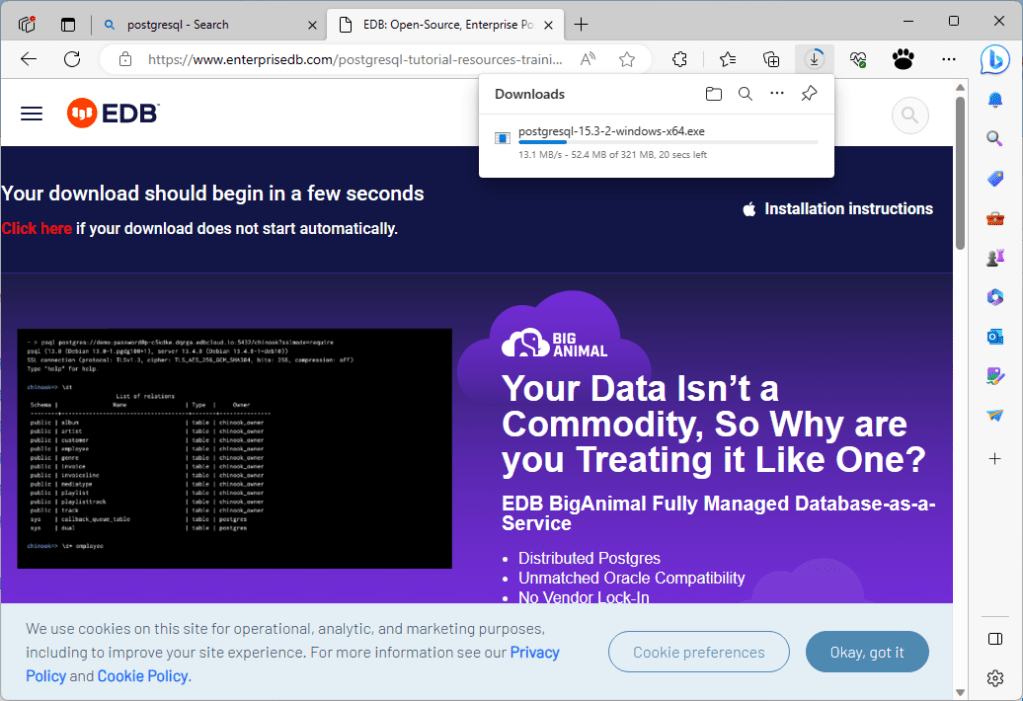The height and width of the screenshot is (701, 1023).
Task: Open the Collections toolbar icon
Action: point(771,59)
